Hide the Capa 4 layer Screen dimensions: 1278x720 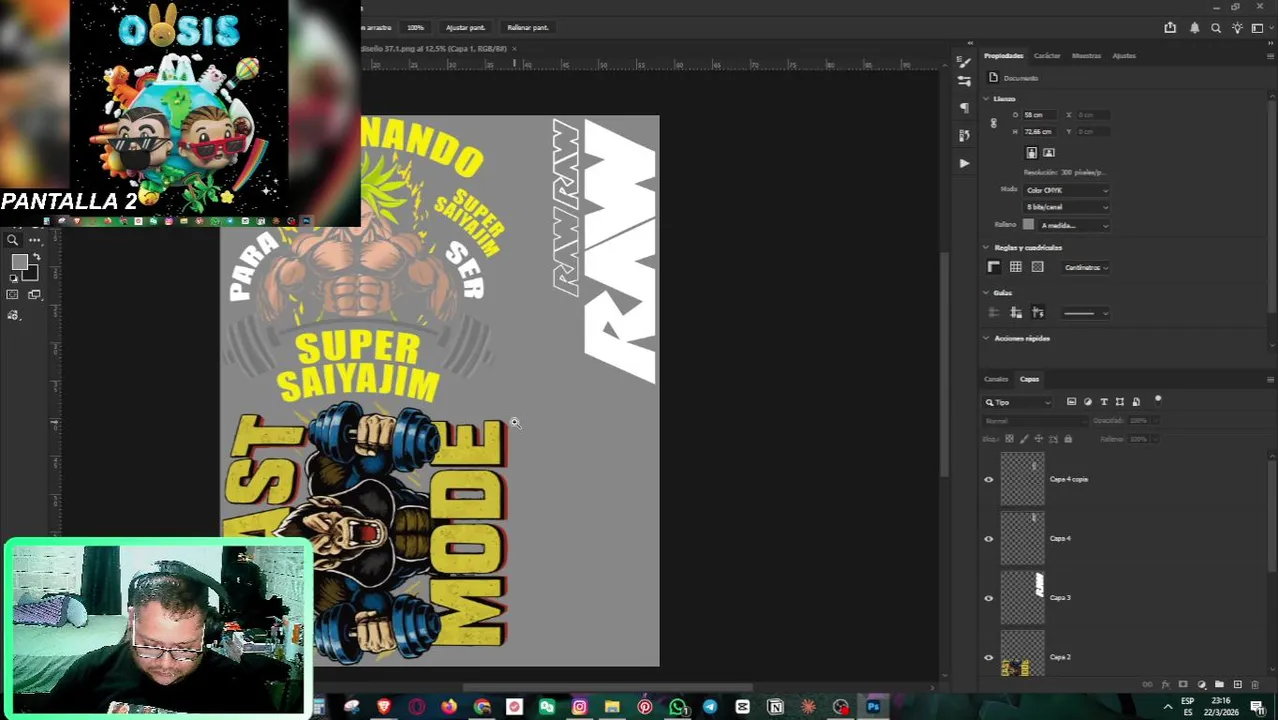(989, 539)
